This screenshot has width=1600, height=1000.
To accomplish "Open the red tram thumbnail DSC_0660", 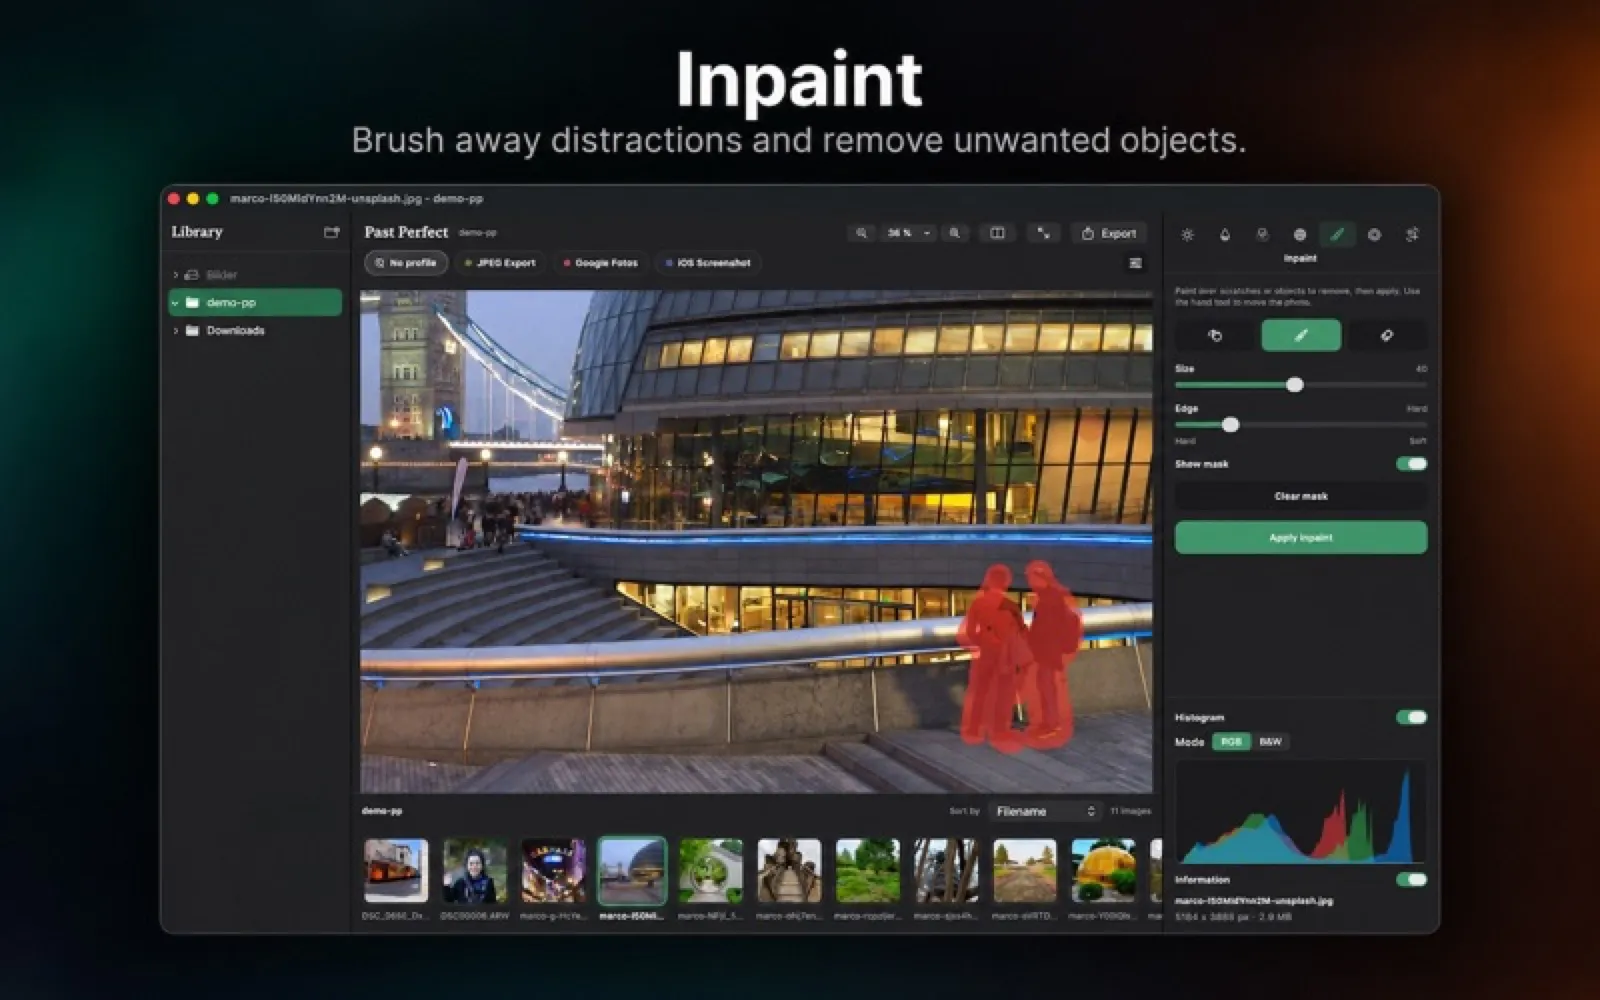I will pyautogui.click(x=396, y=870).
